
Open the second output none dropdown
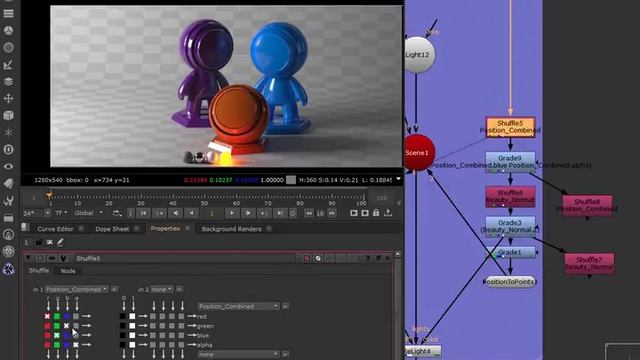239,354
